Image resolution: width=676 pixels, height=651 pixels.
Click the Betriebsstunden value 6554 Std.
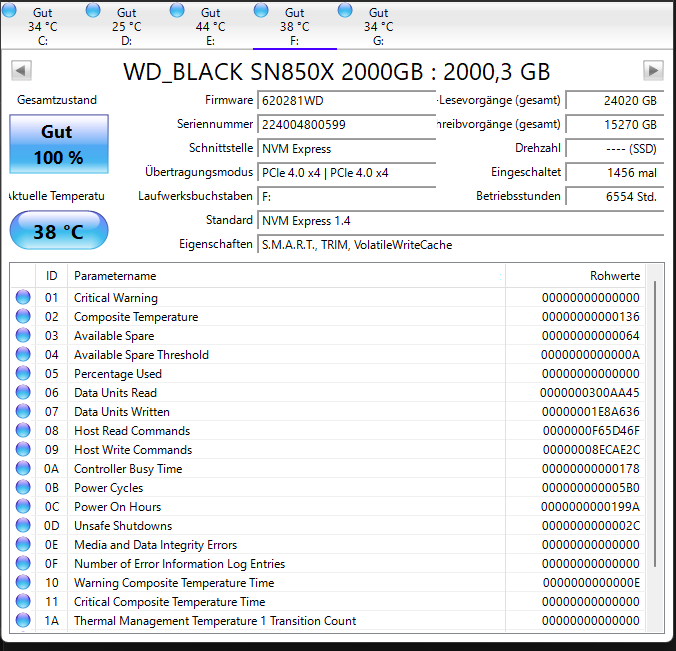(615, 197)
